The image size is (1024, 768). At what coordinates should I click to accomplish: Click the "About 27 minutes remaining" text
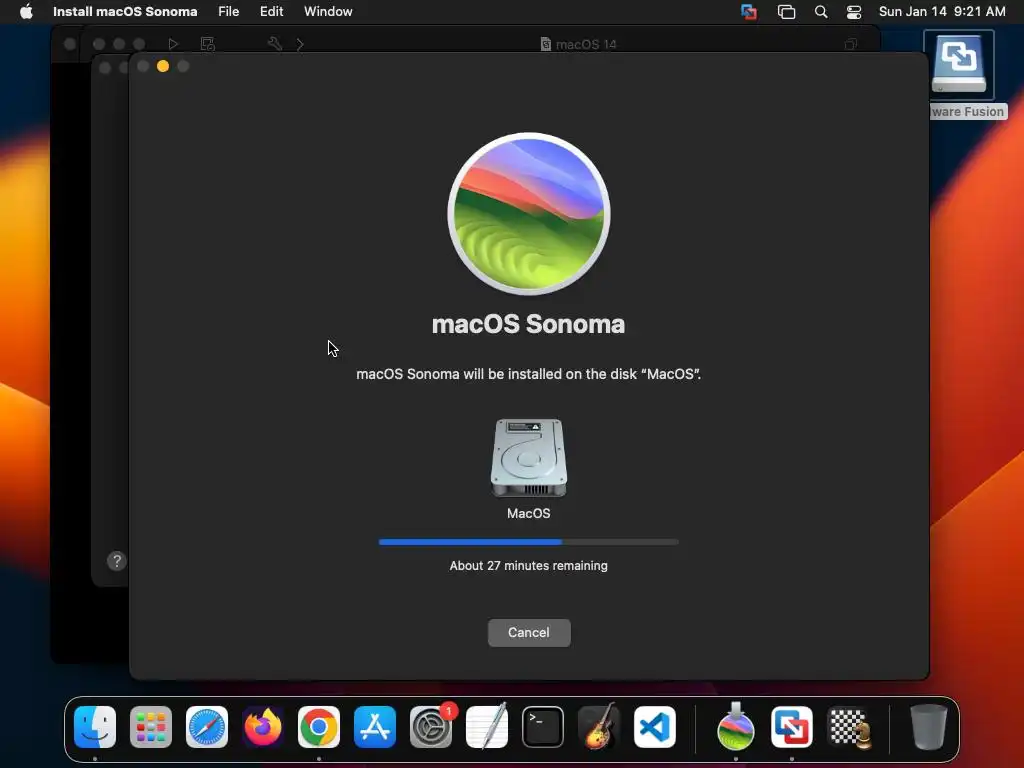click(528, 566)
